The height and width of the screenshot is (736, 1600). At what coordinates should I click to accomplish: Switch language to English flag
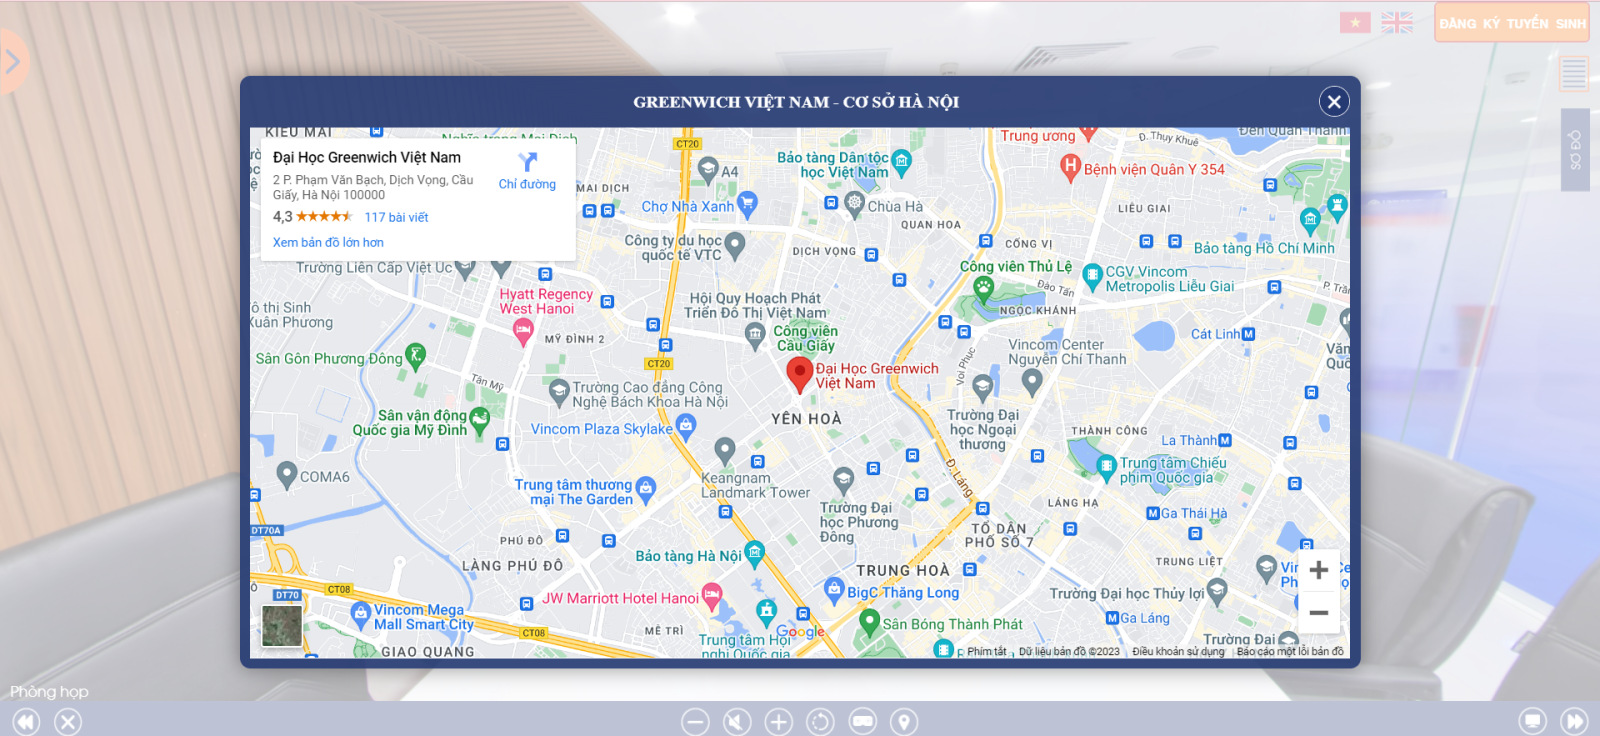click(x=1397, y=23)
